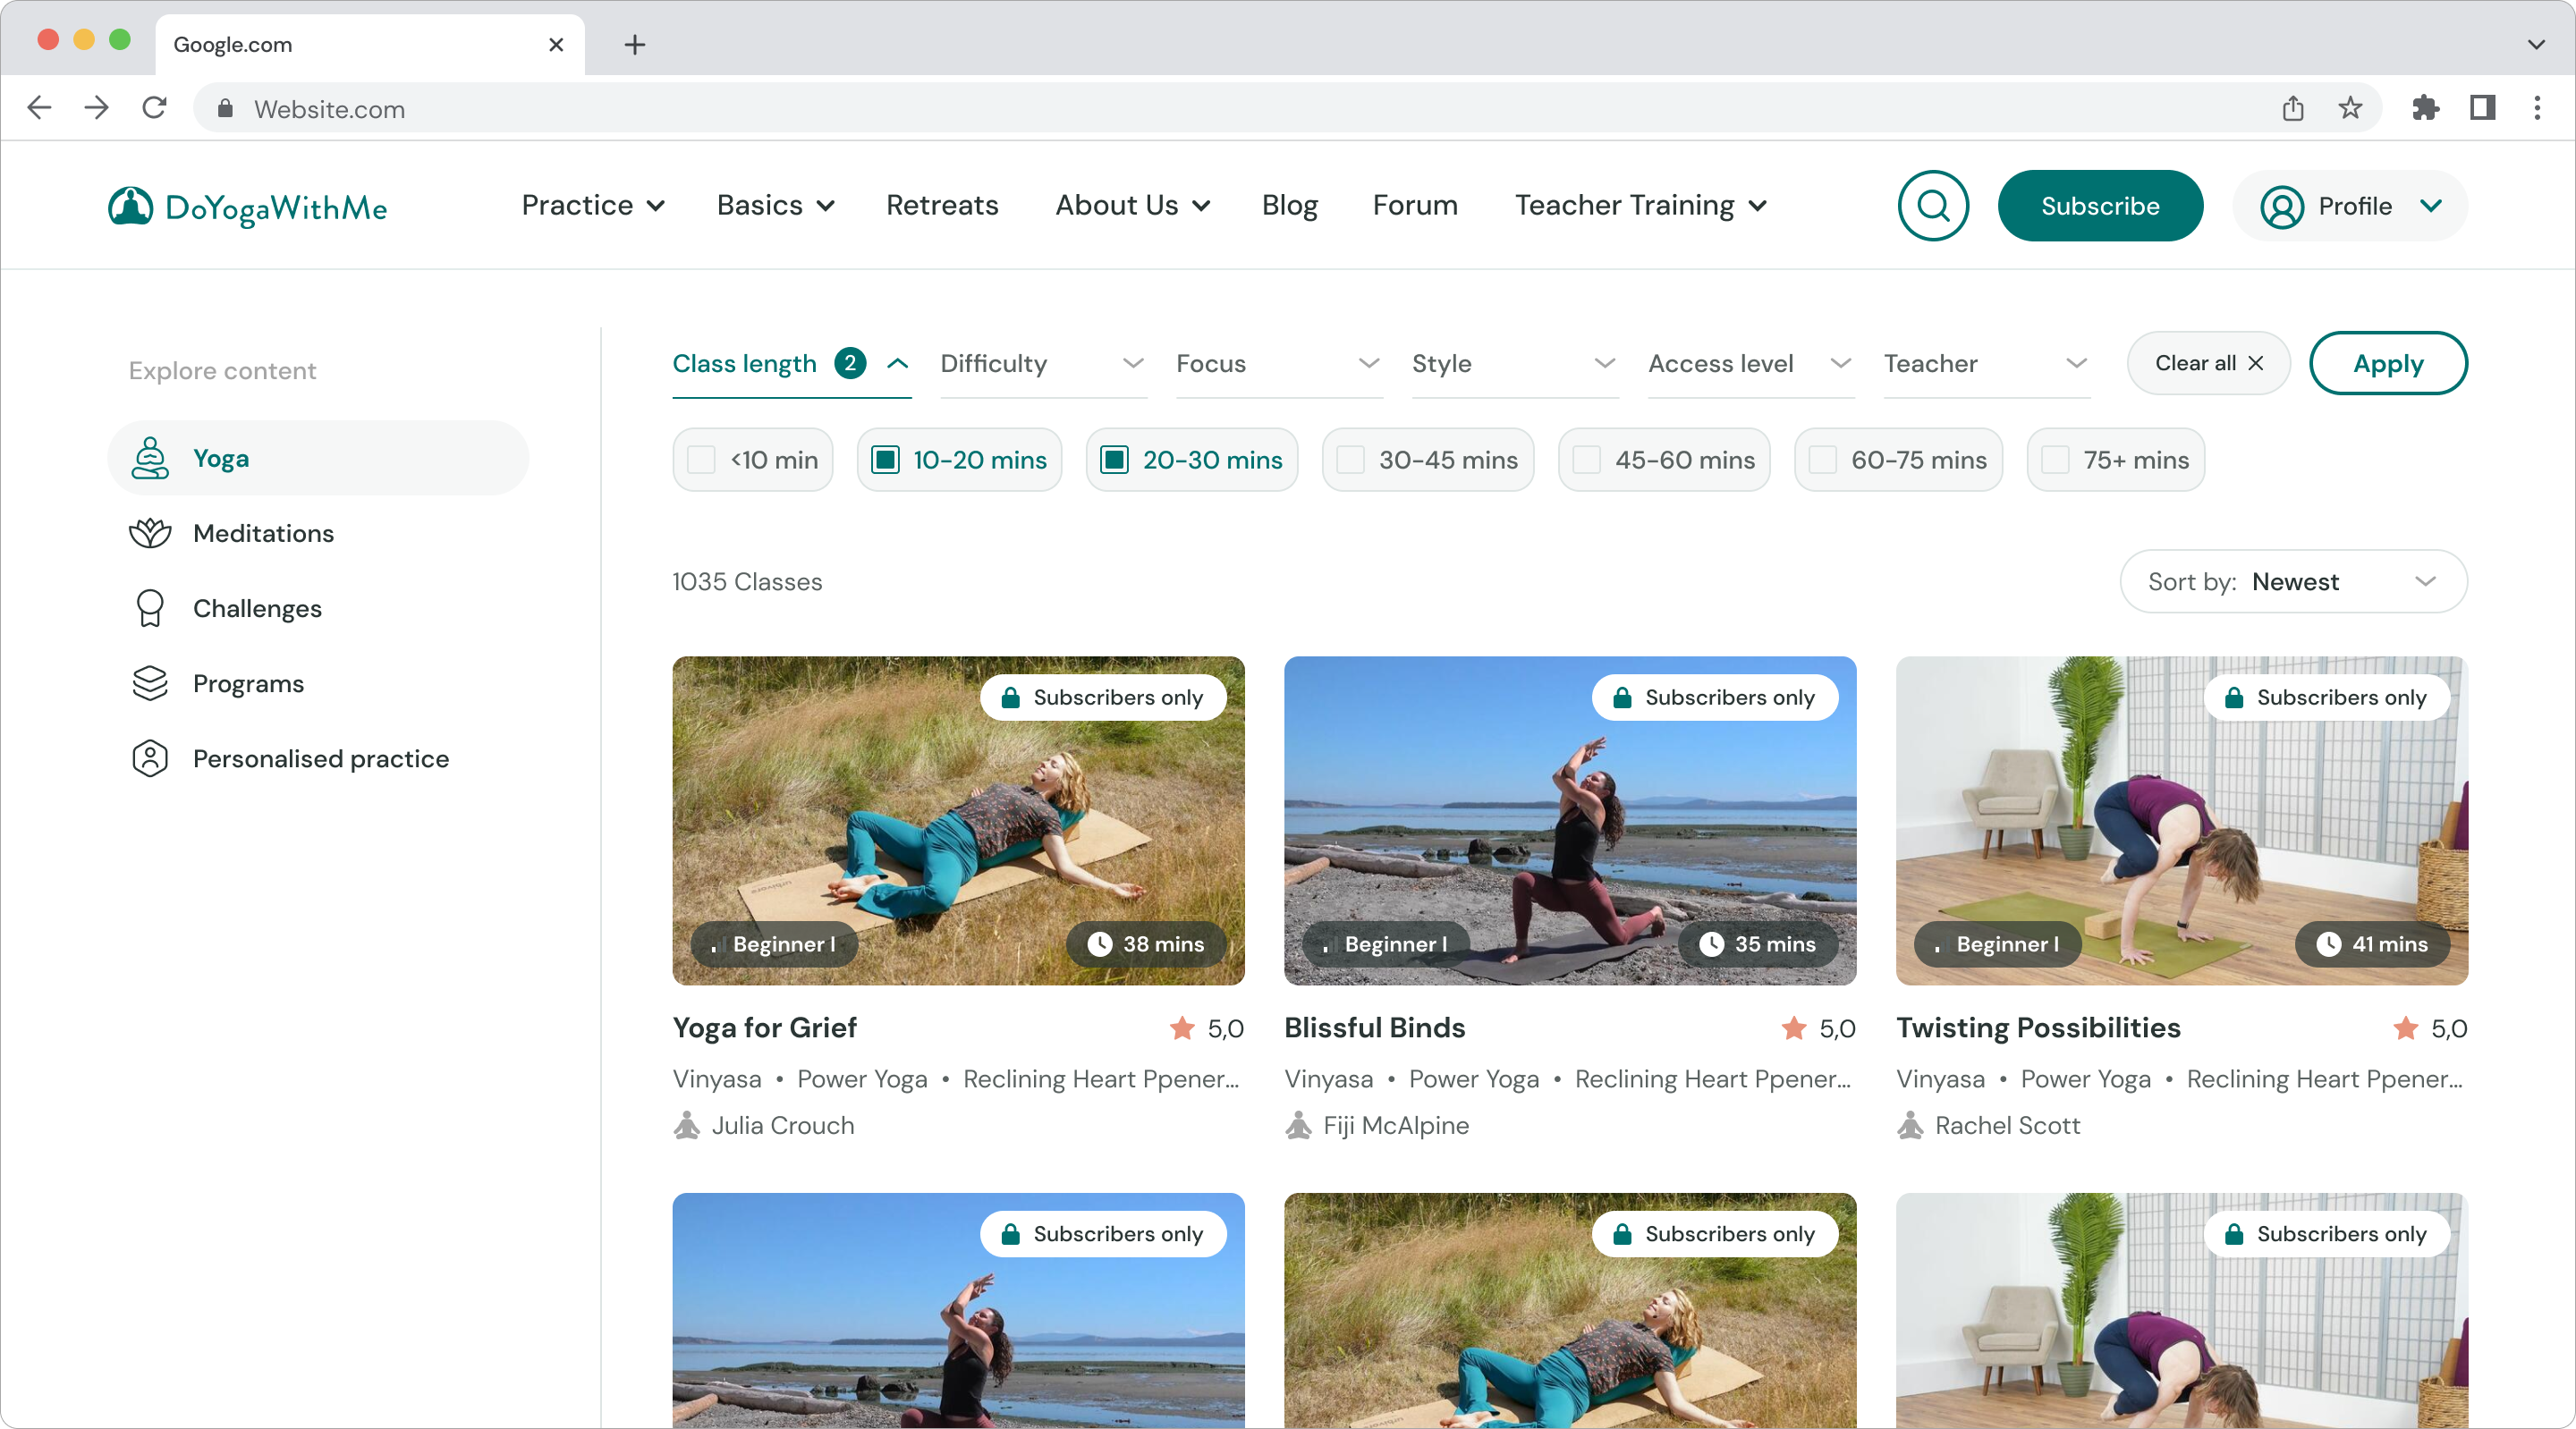Click the Programs stacked layers icon

[x=150, y=683]
